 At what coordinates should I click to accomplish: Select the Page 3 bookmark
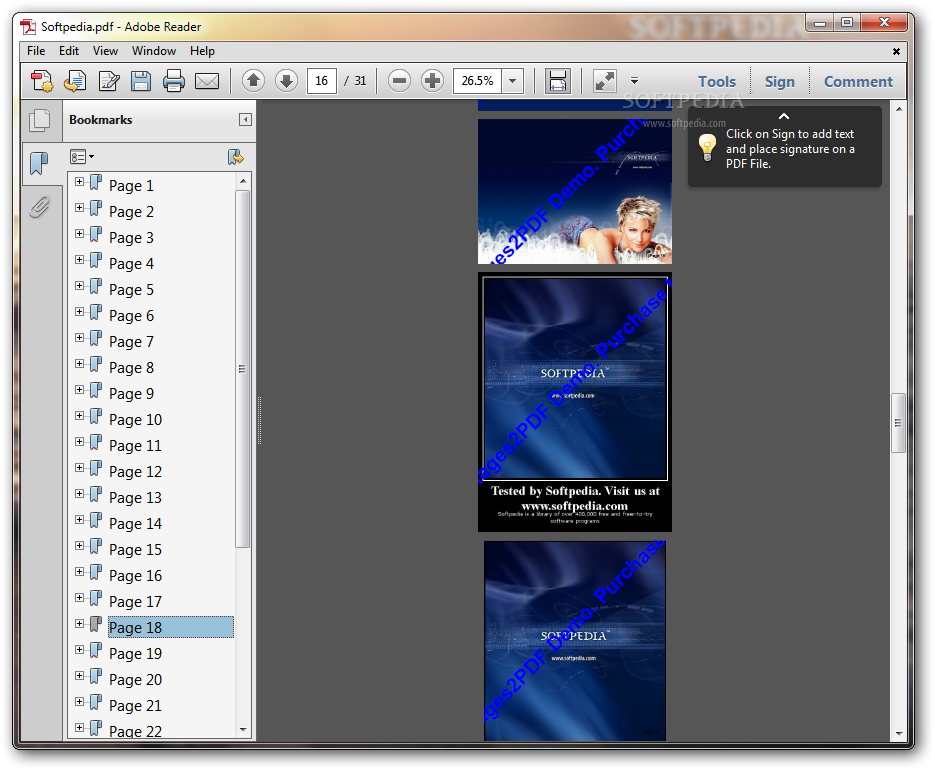click(131, 238)
